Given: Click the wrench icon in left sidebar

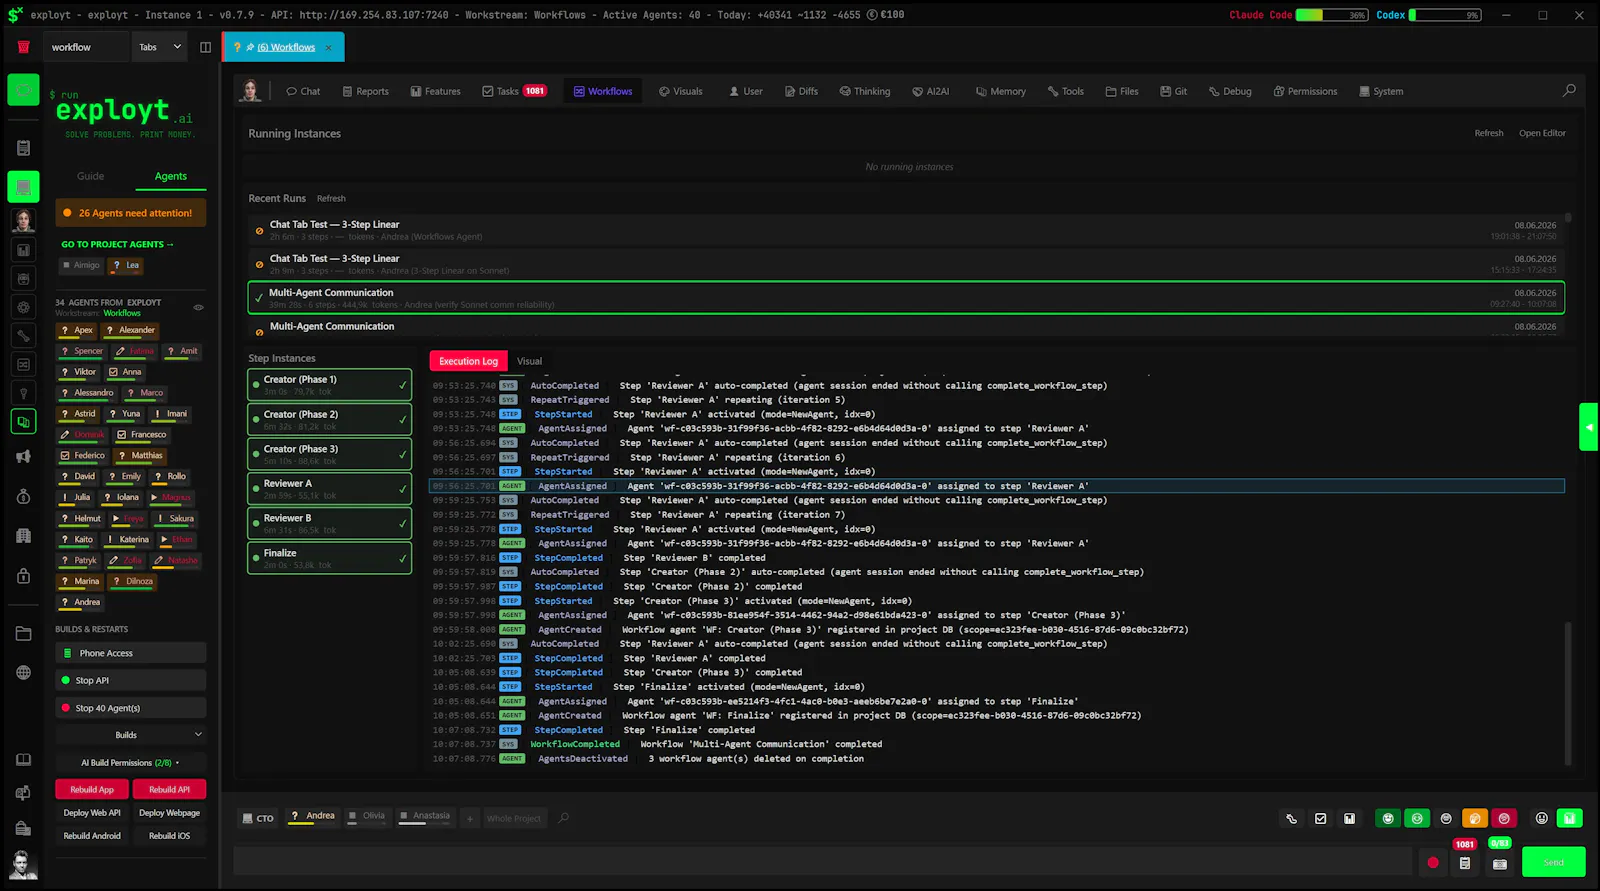Looking at the screenshot, I should pos(23,336).
